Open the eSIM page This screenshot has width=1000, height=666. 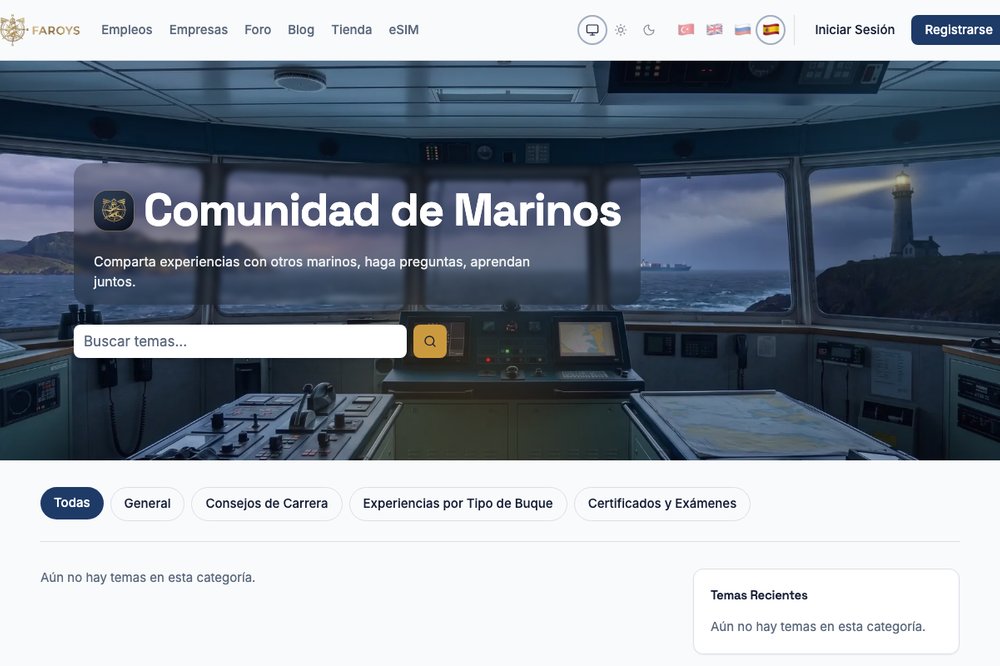click(x=404, y=30)
